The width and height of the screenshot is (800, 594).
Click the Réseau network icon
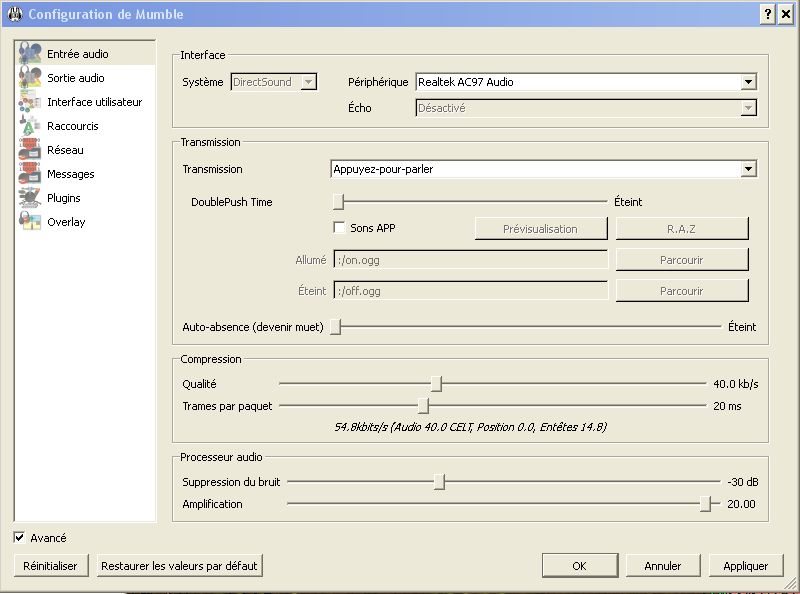point(30,149)
